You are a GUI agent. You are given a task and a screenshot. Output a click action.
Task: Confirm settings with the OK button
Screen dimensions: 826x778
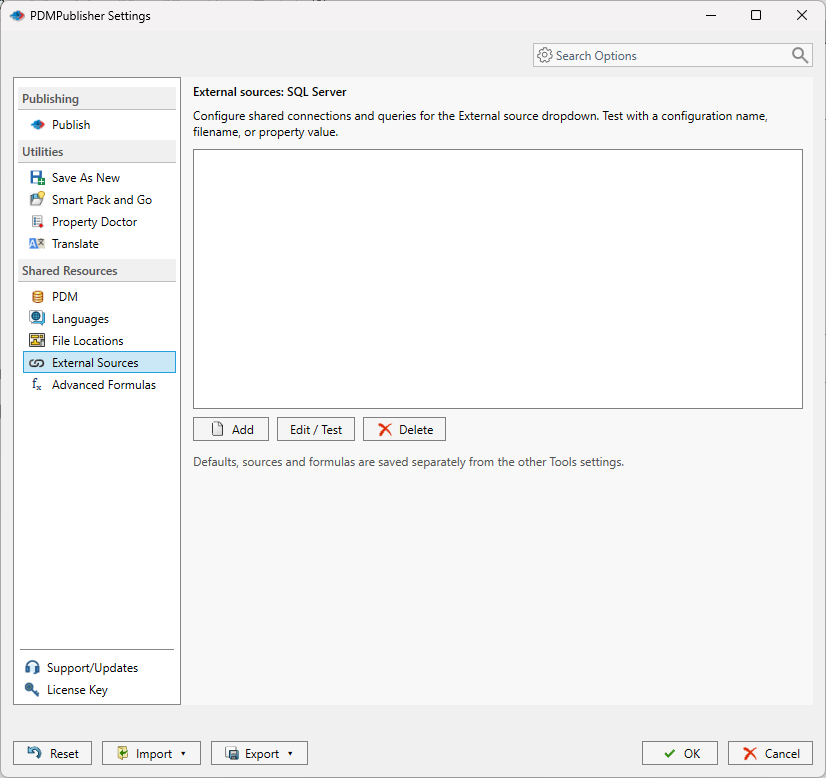(680, 753)
